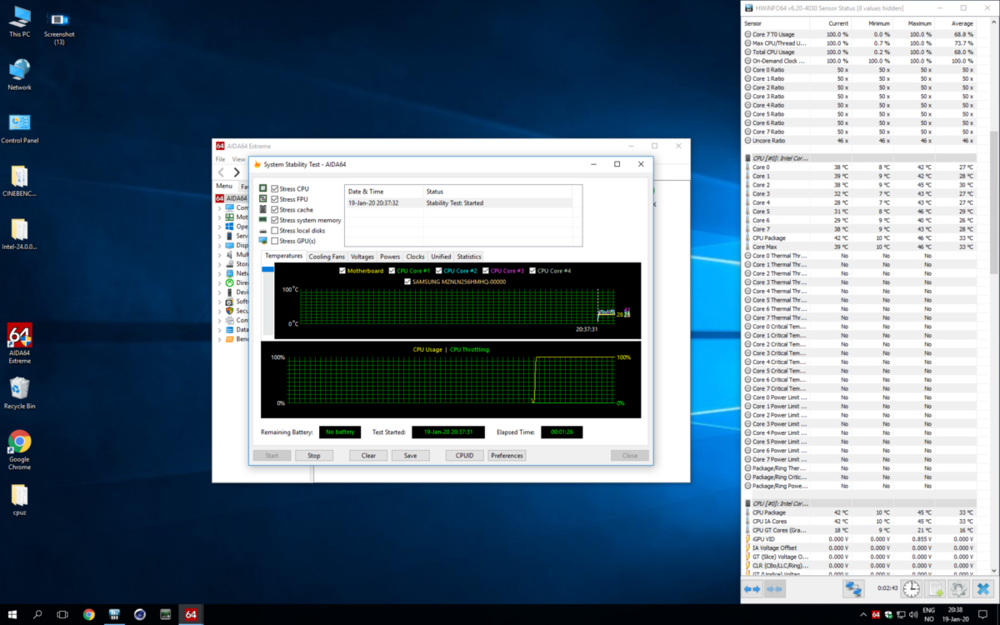Enable Stress GPU(s)
The height and width of the screenshot is (625, 1000).
click(275, 241)
